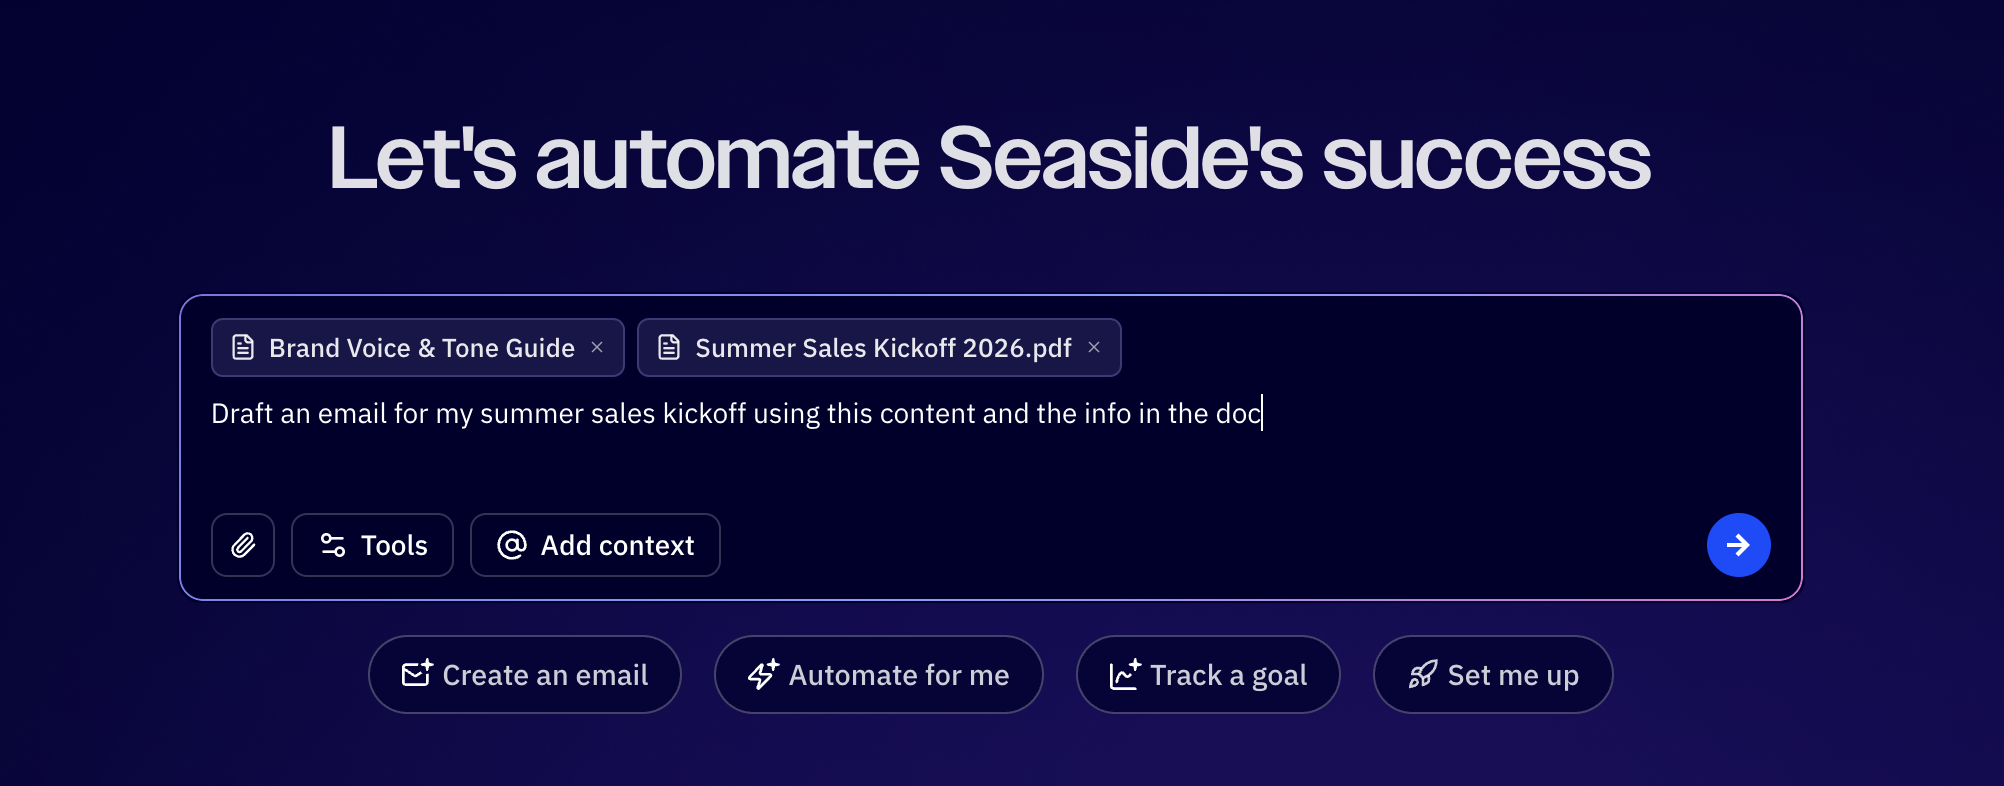This screenshot has height=786, width=2004.
Task: Choose the Automate for me suggestion
Action: [x=879, y=675]
